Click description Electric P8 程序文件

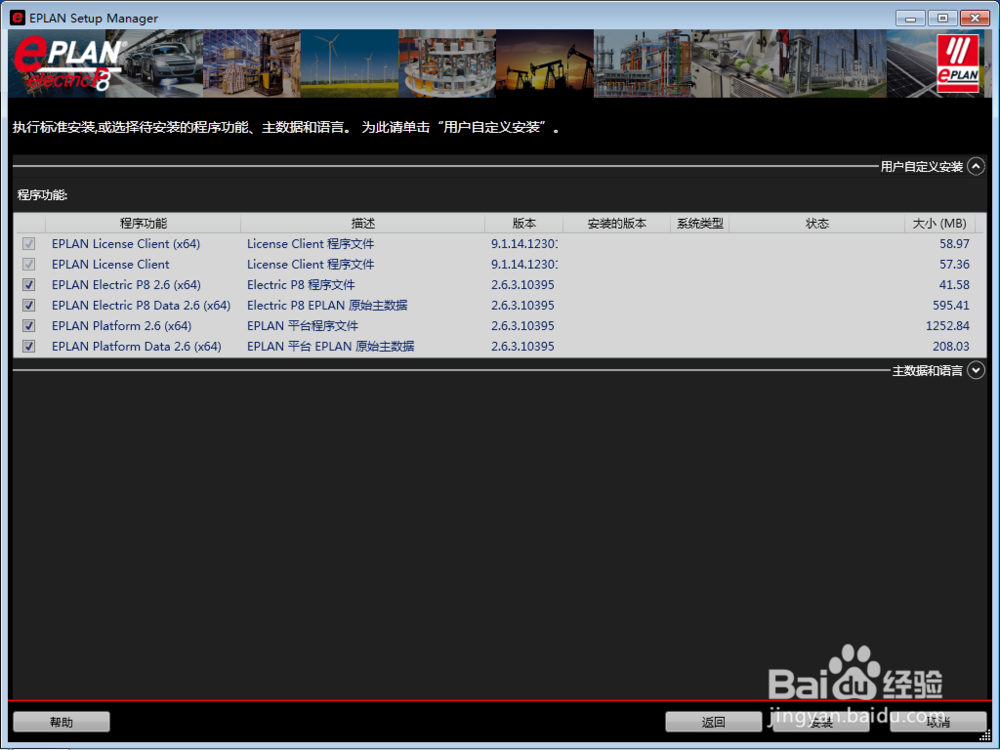[x=300, y=284]
